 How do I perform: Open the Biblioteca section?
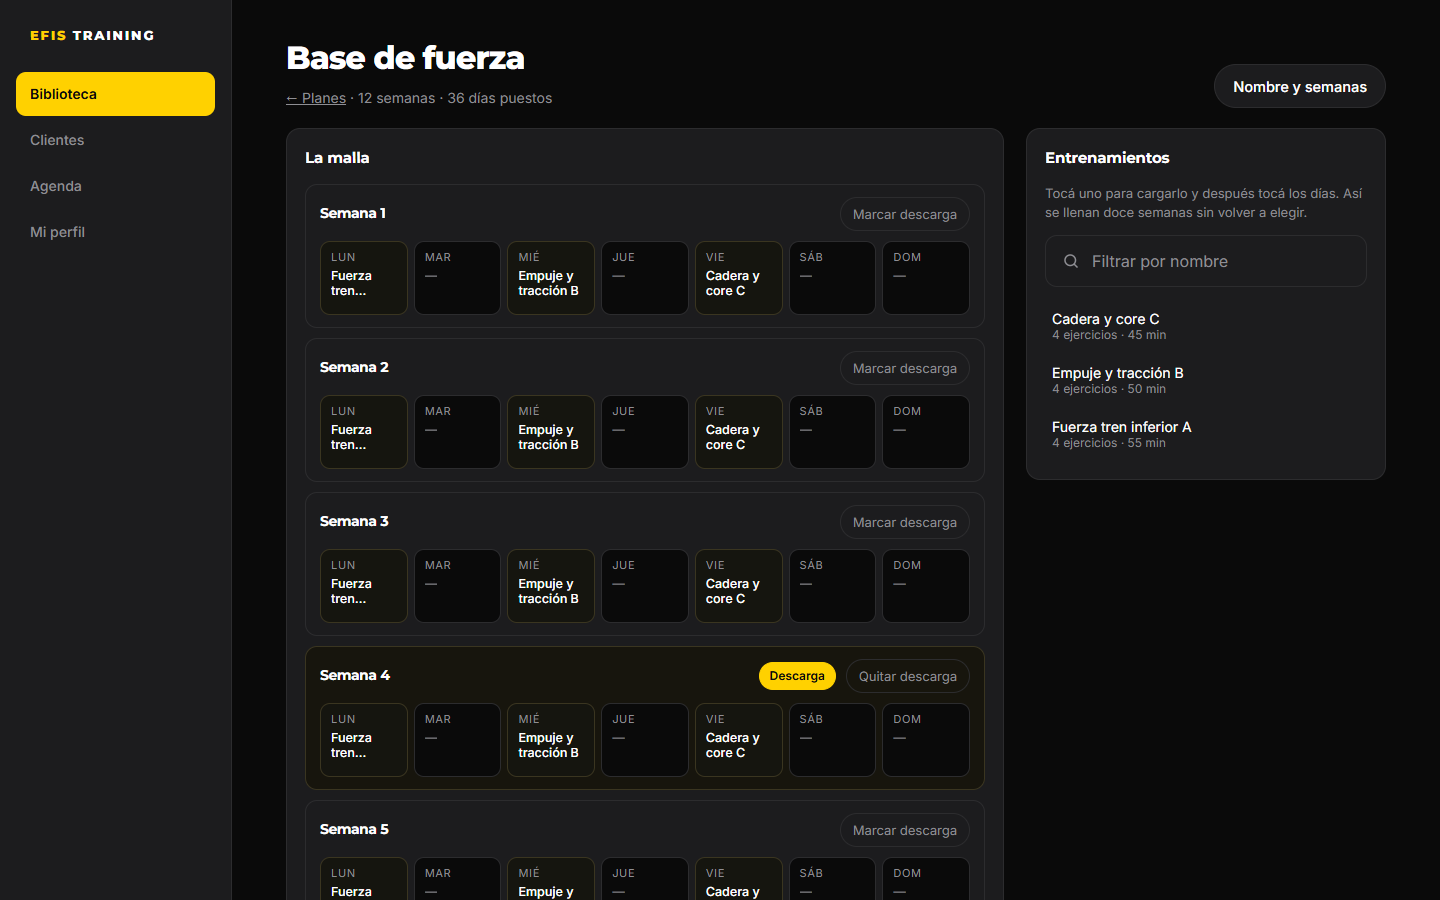[x=115, y=94]
